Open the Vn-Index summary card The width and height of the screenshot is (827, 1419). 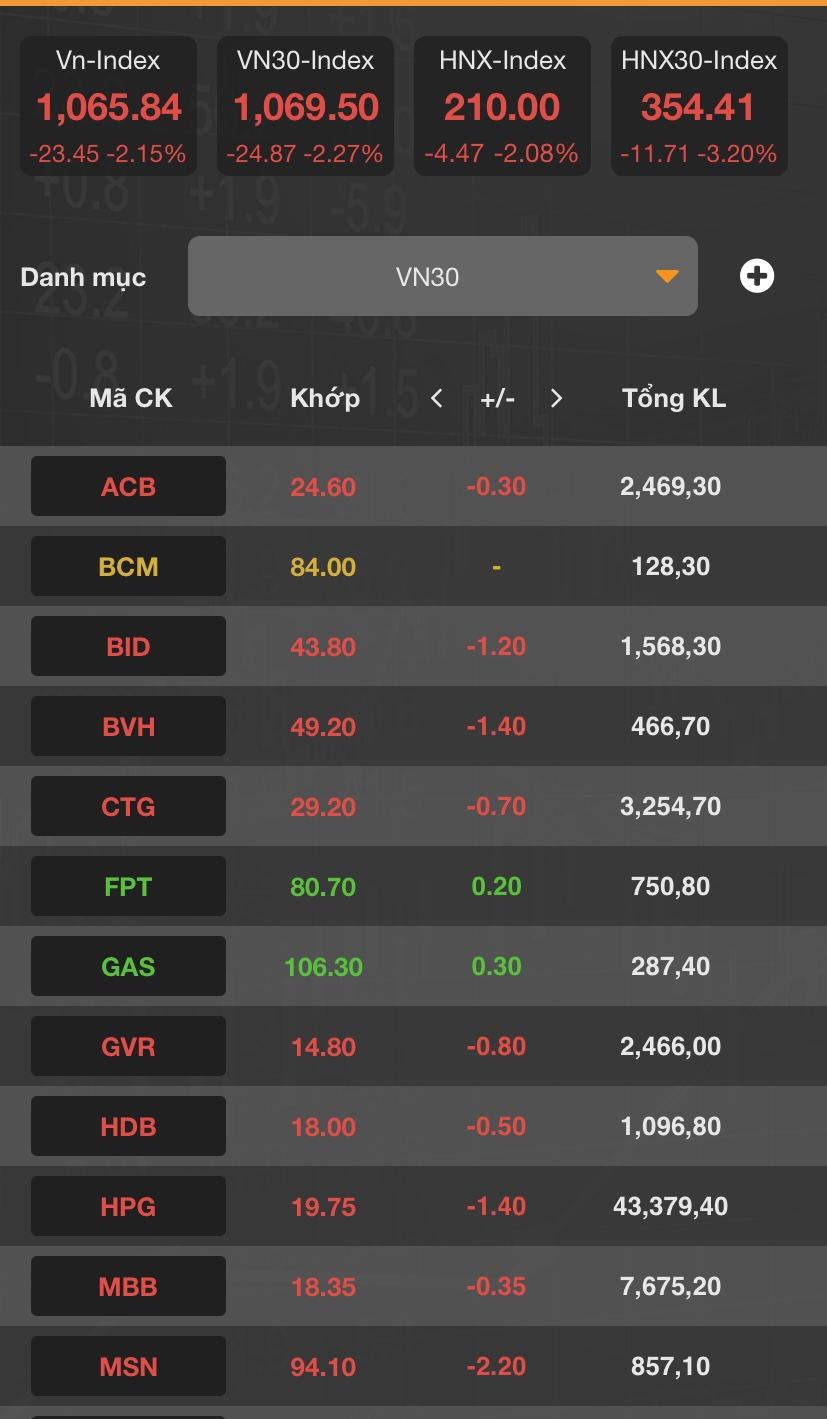[108, 106]
